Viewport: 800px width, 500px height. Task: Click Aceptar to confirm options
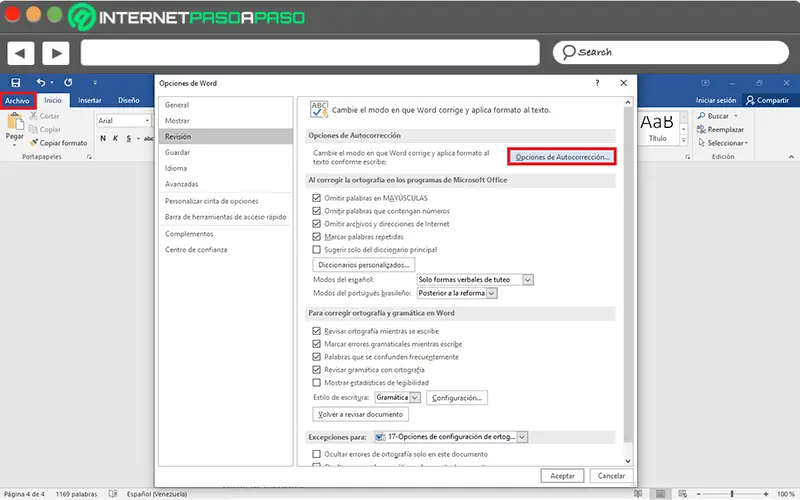tap(562, 476)
